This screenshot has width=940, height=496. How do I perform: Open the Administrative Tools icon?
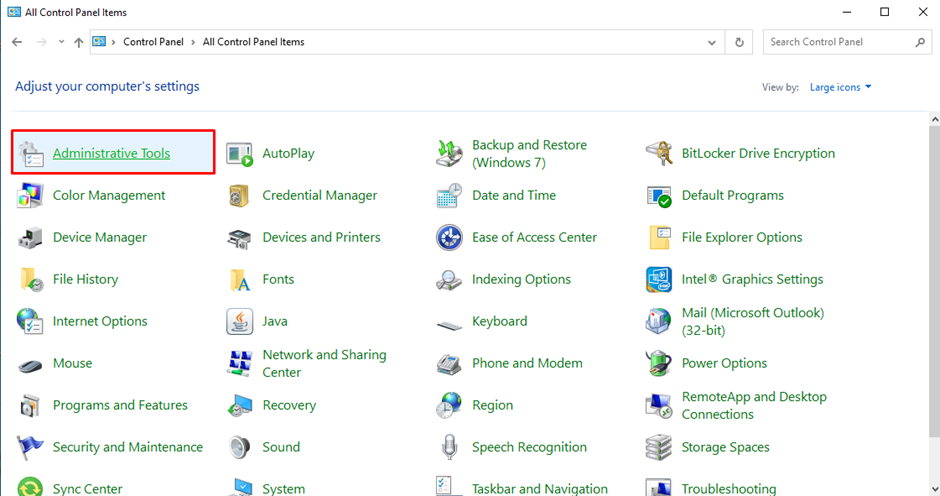(31, 154)
